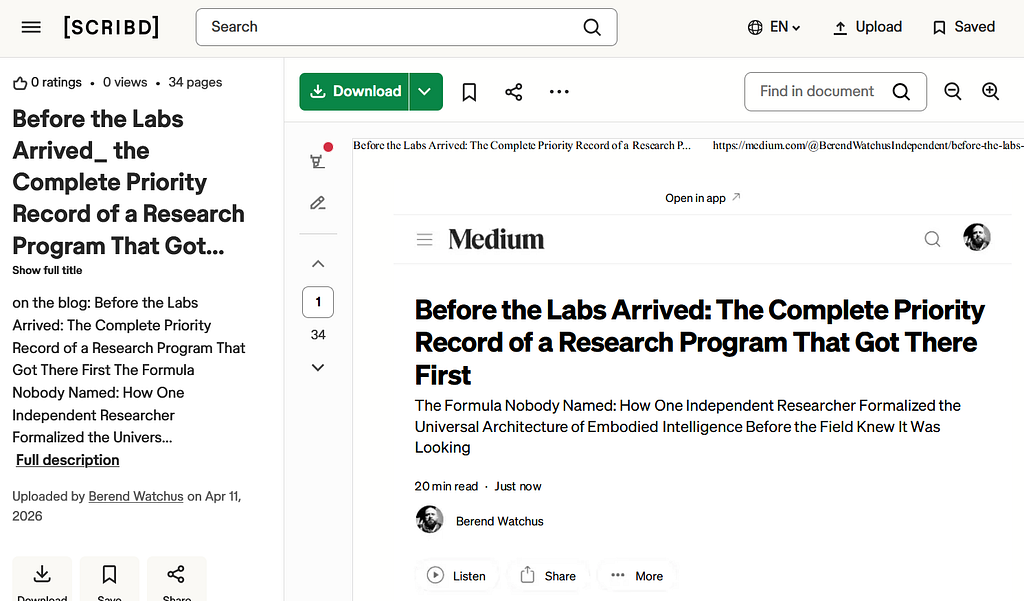The width and height of the screenshot is (1024, 601).
Task: Click the '20 min read' text
Action: (446, 486)
